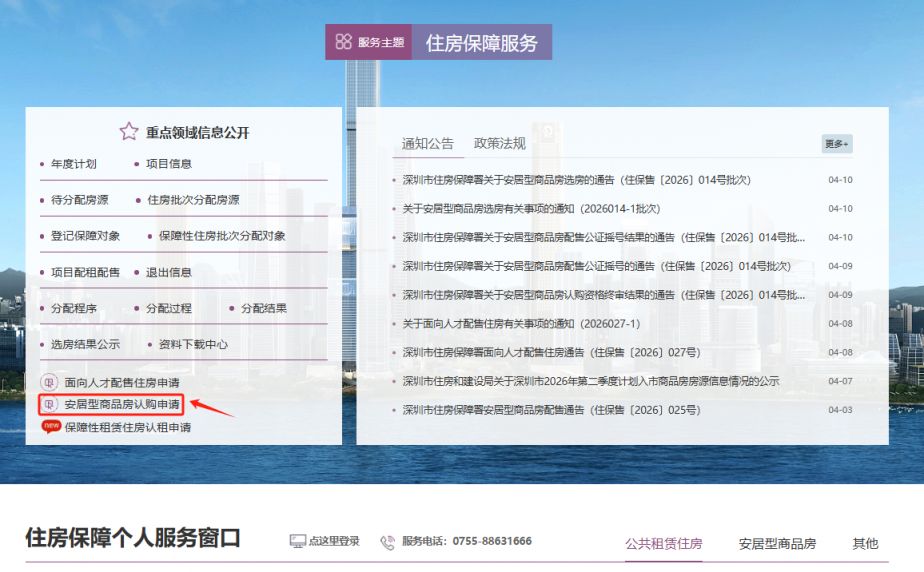Image resolution: width=924 pixels, height=572 pixels.
Task: Click 保障性租赁住房认租申请 text link
Action: [x=127, y=427]
